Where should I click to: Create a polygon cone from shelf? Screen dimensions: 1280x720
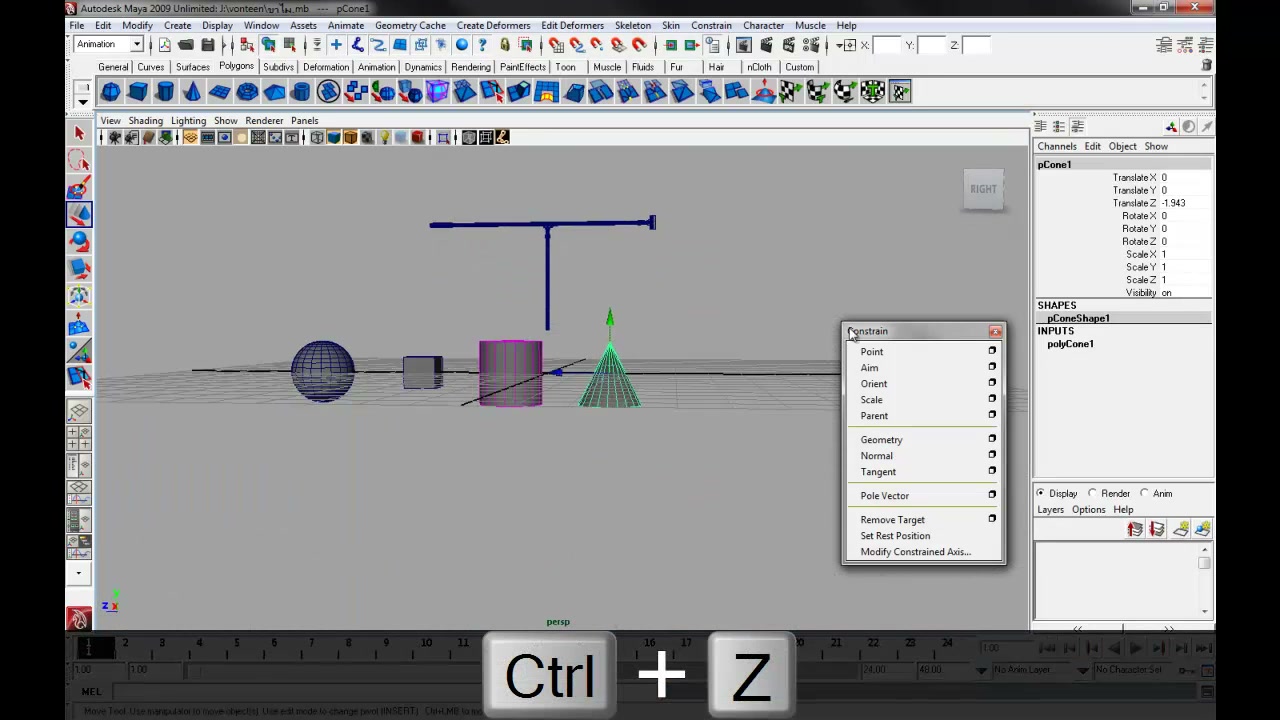(192, 92)
